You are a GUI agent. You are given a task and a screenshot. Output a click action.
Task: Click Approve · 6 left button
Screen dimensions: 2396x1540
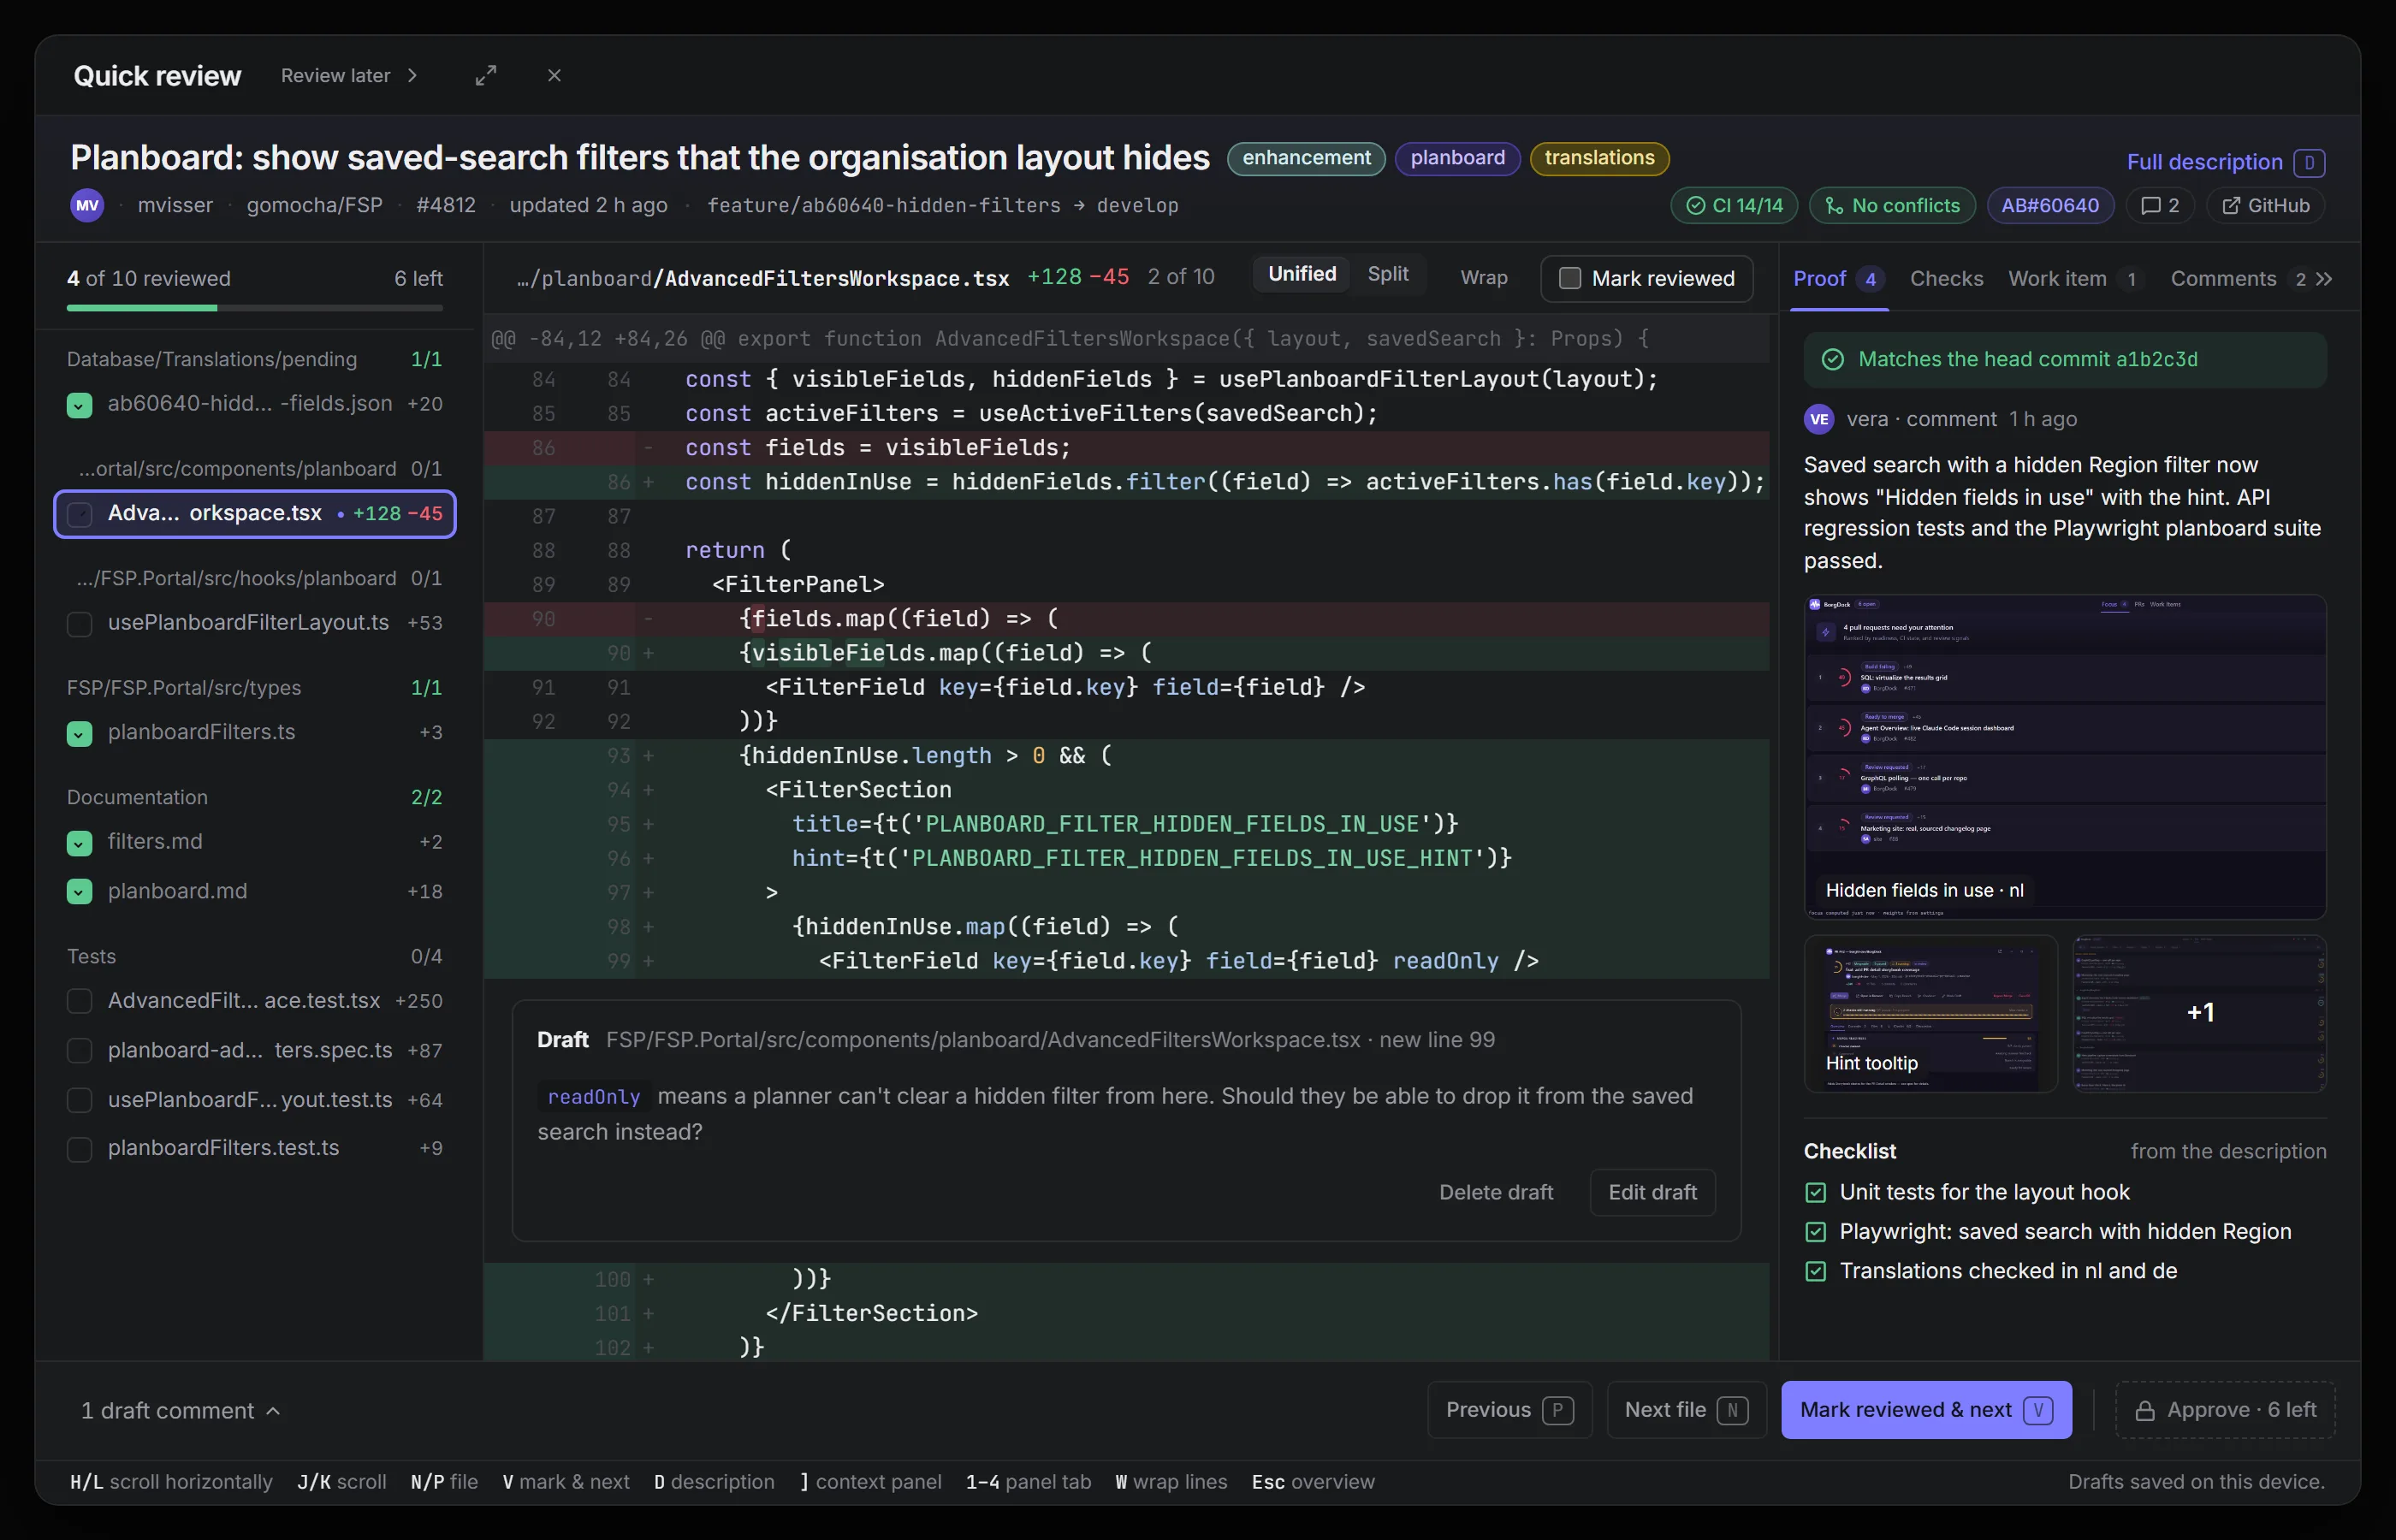pyautogui.click(x=2225, y=1410)
